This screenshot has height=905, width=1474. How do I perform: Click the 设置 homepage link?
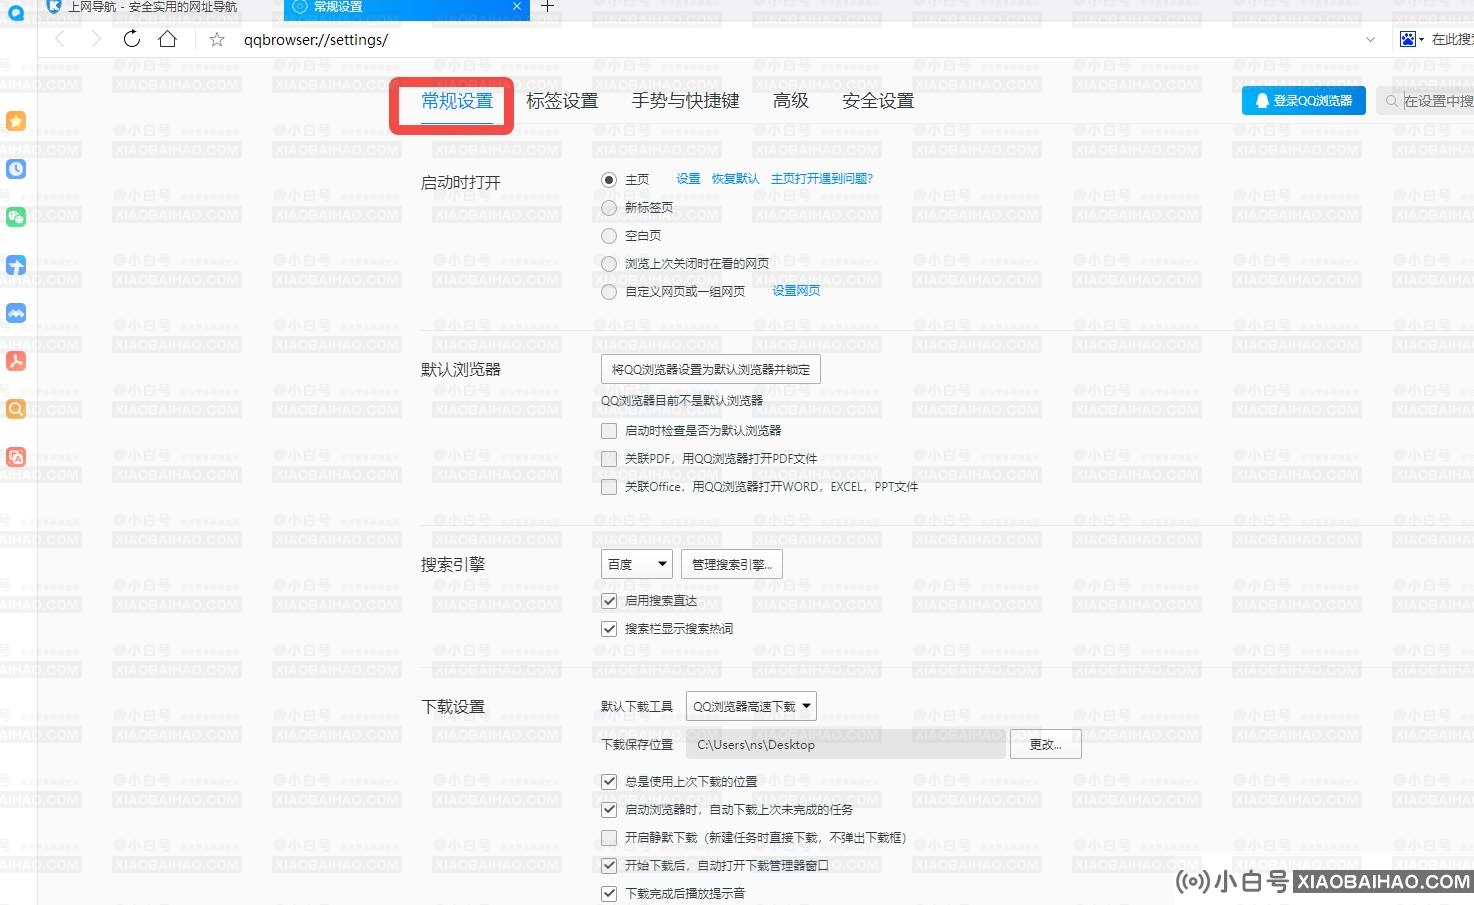(688, 179)
